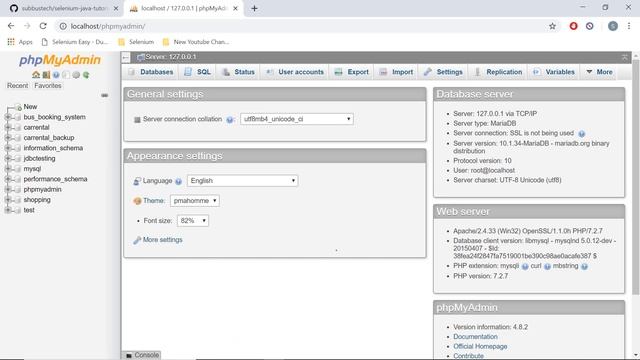Open Server connection collation dropdown
This screenshot has height=360, width=640.
[x=297, y=119]
